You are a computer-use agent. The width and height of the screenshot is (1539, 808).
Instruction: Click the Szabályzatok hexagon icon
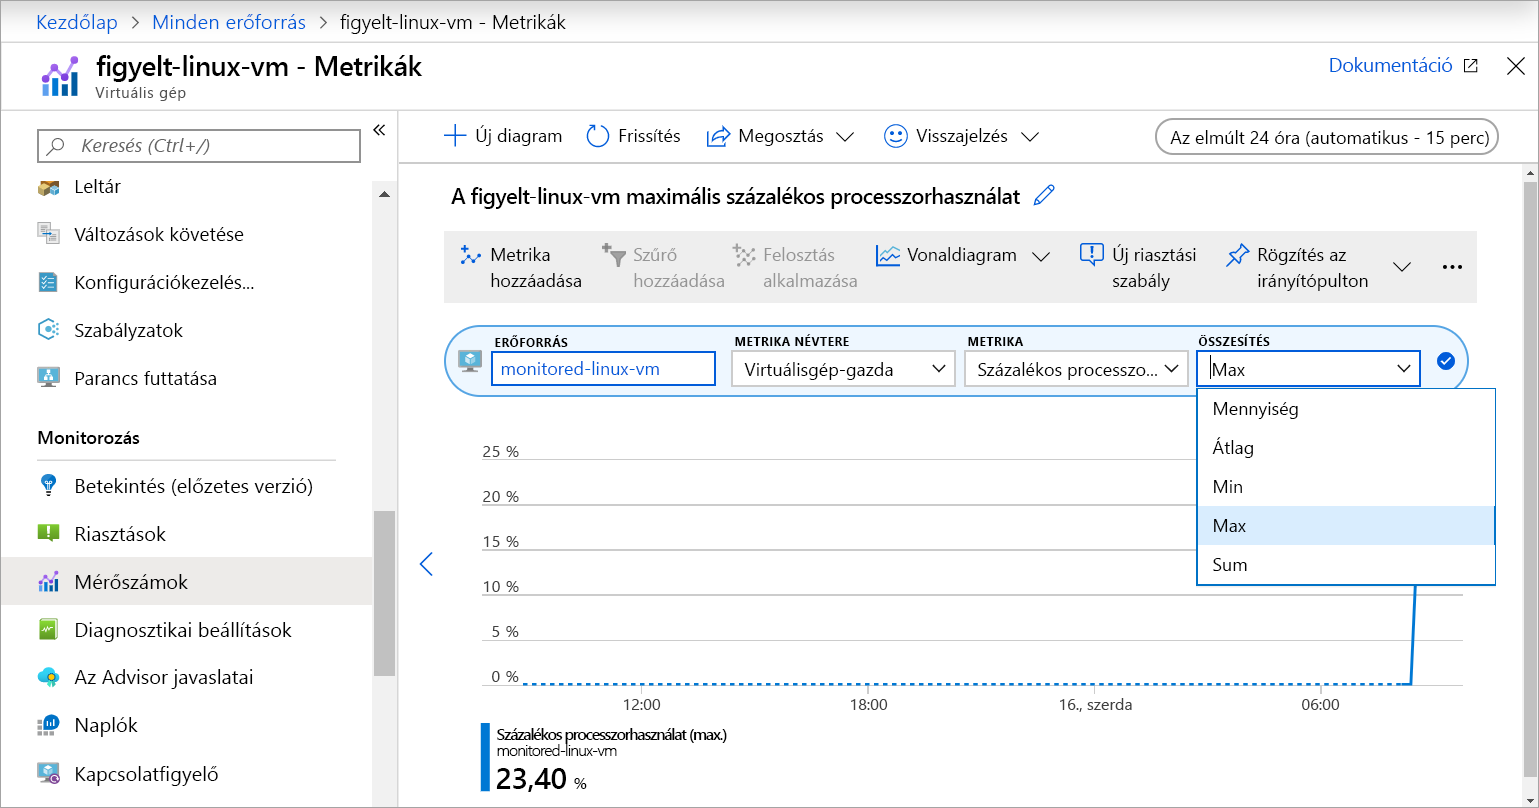(x=48, y=330)
